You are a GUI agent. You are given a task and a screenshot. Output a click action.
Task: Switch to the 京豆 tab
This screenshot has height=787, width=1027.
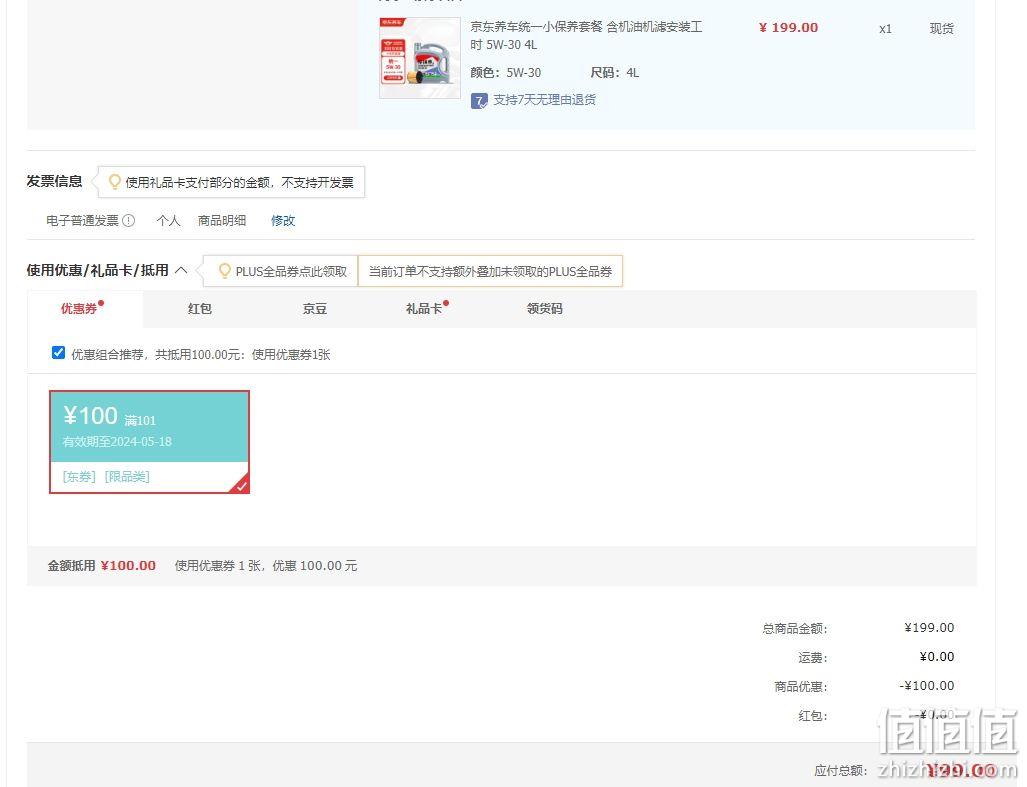click(x=314, y=308)
